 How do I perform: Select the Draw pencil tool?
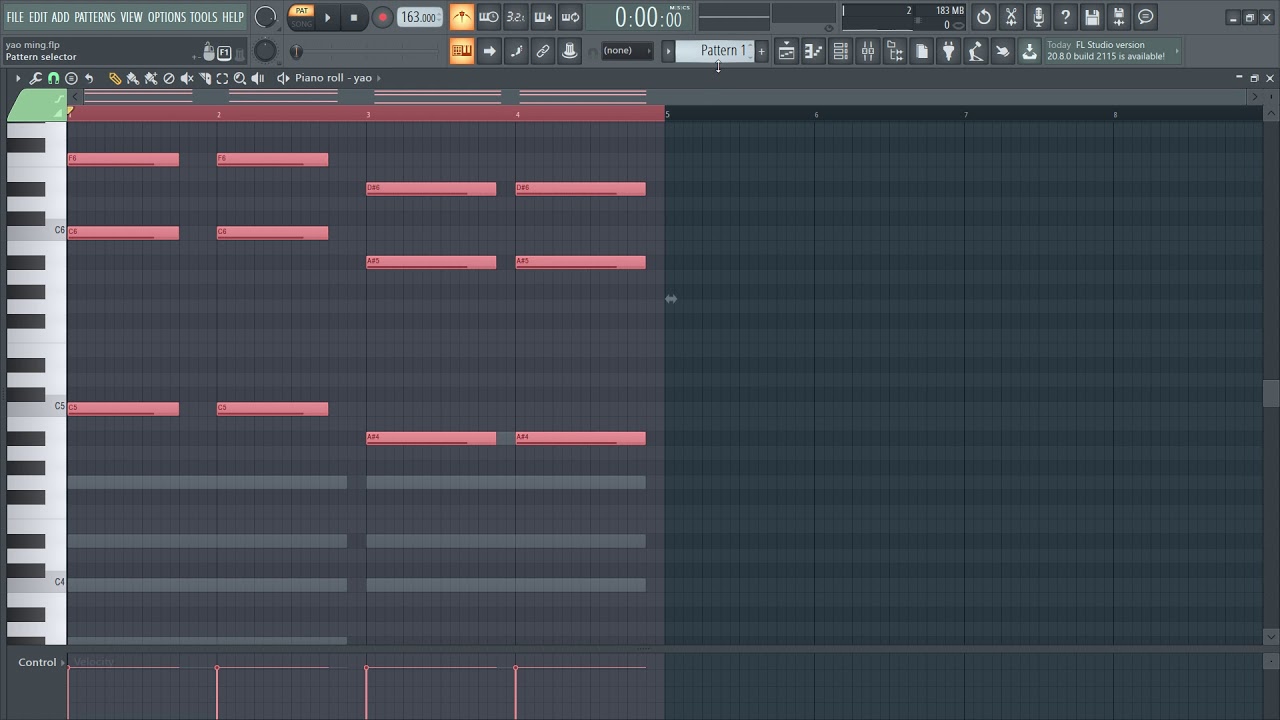tap(115, 78)
